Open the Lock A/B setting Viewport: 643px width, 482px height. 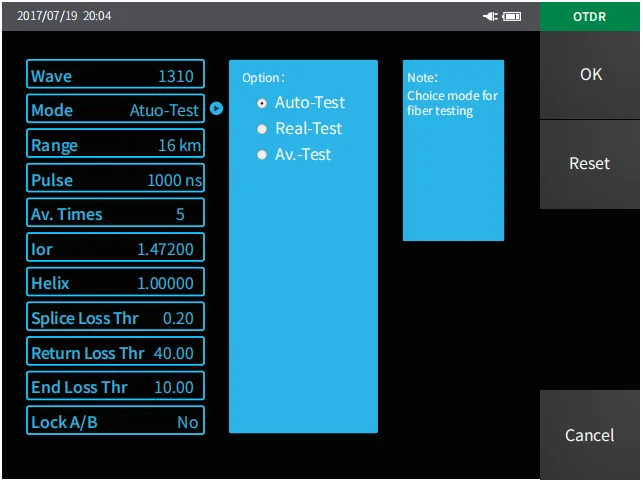(115, 420)
